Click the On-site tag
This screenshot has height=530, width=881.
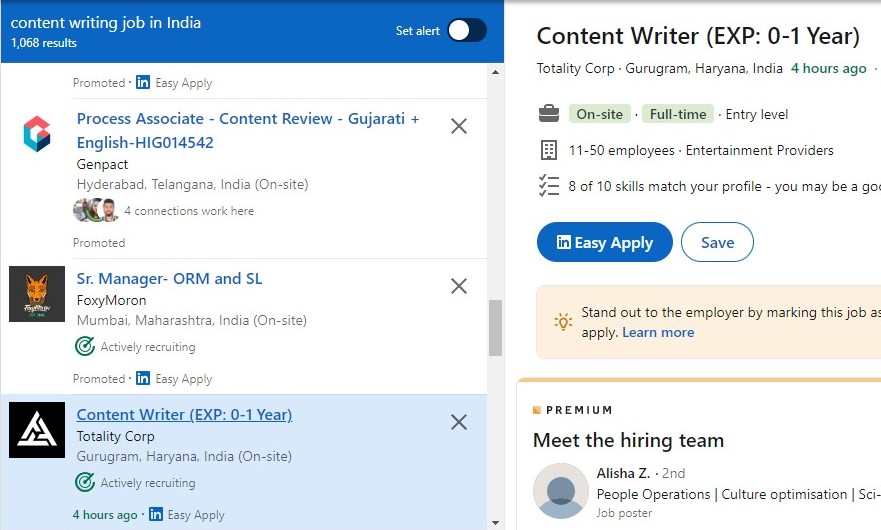[600, 114]
